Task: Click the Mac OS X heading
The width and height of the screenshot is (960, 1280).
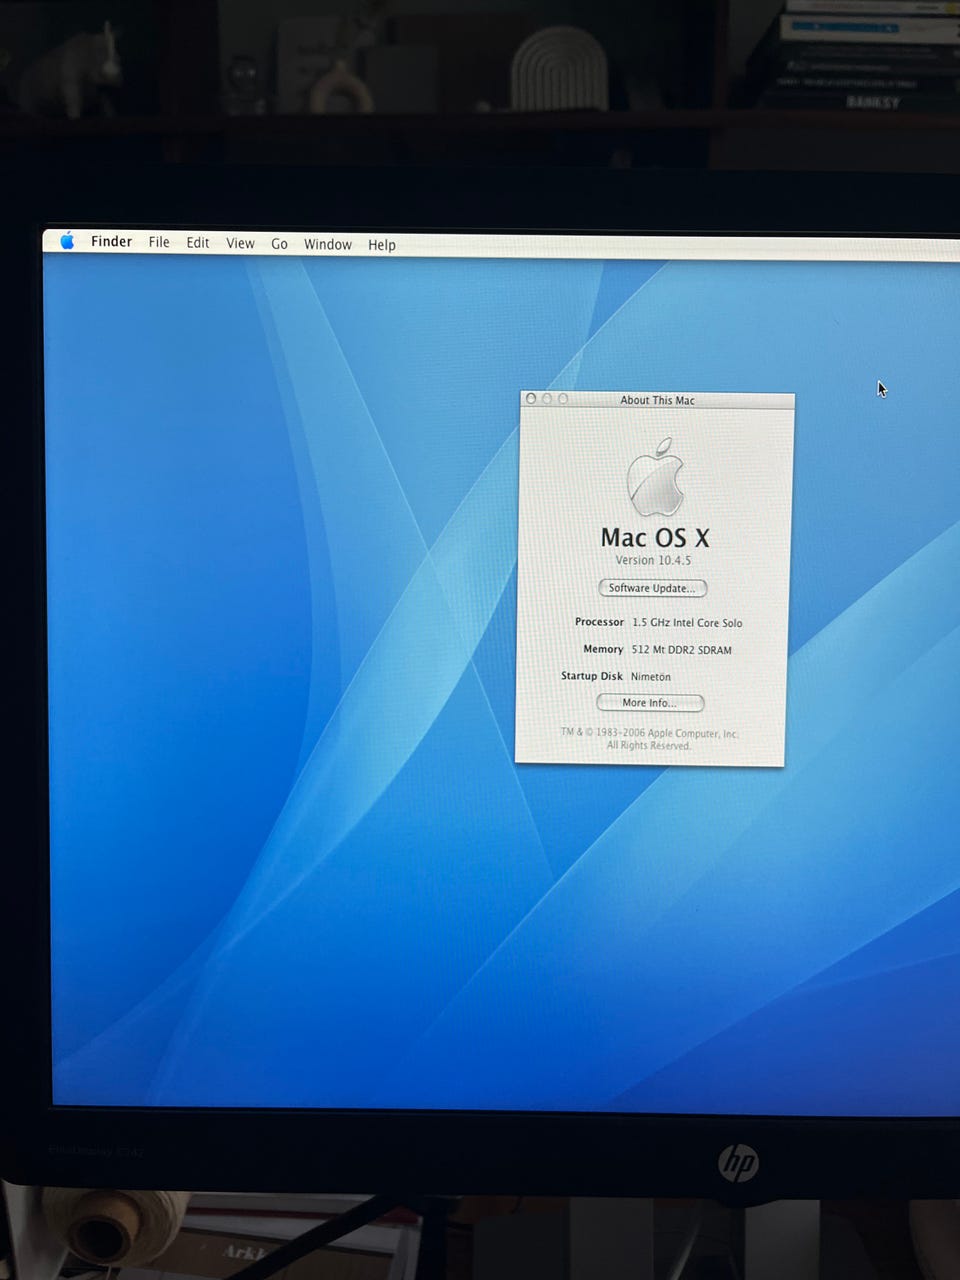Action: 655,537
